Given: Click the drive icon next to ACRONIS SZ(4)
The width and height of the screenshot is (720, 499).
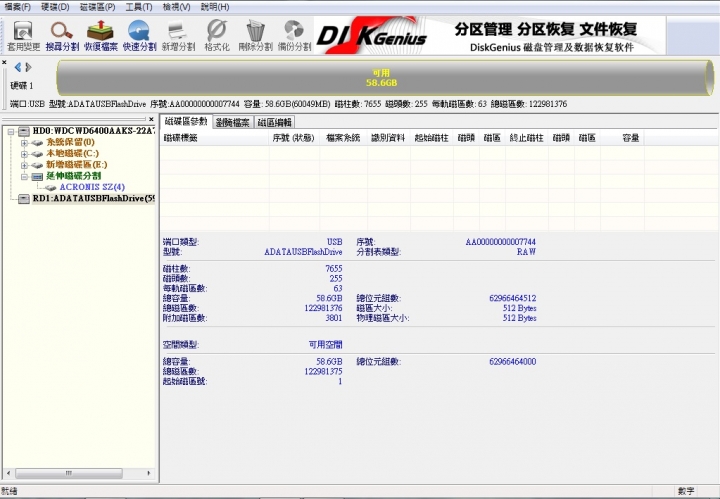Looking at the screenshot, I should 51,187.
